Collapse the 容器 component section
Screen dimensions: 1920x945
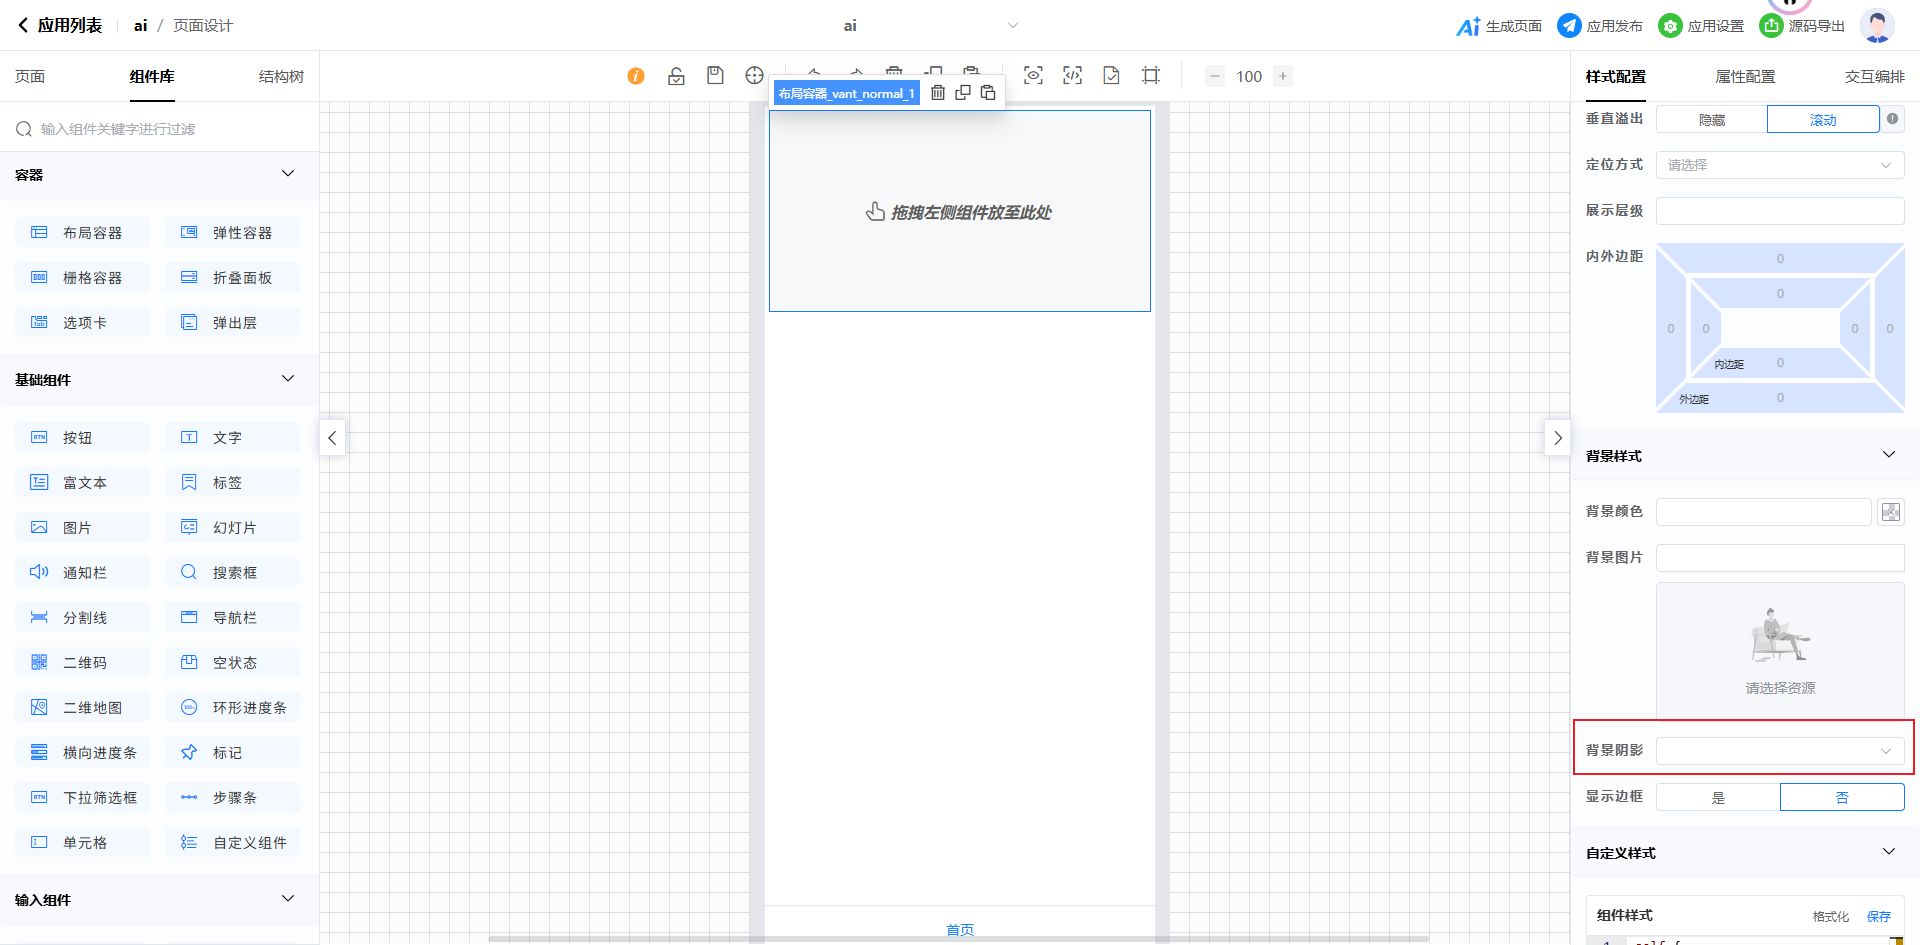(x=288, y=174)
